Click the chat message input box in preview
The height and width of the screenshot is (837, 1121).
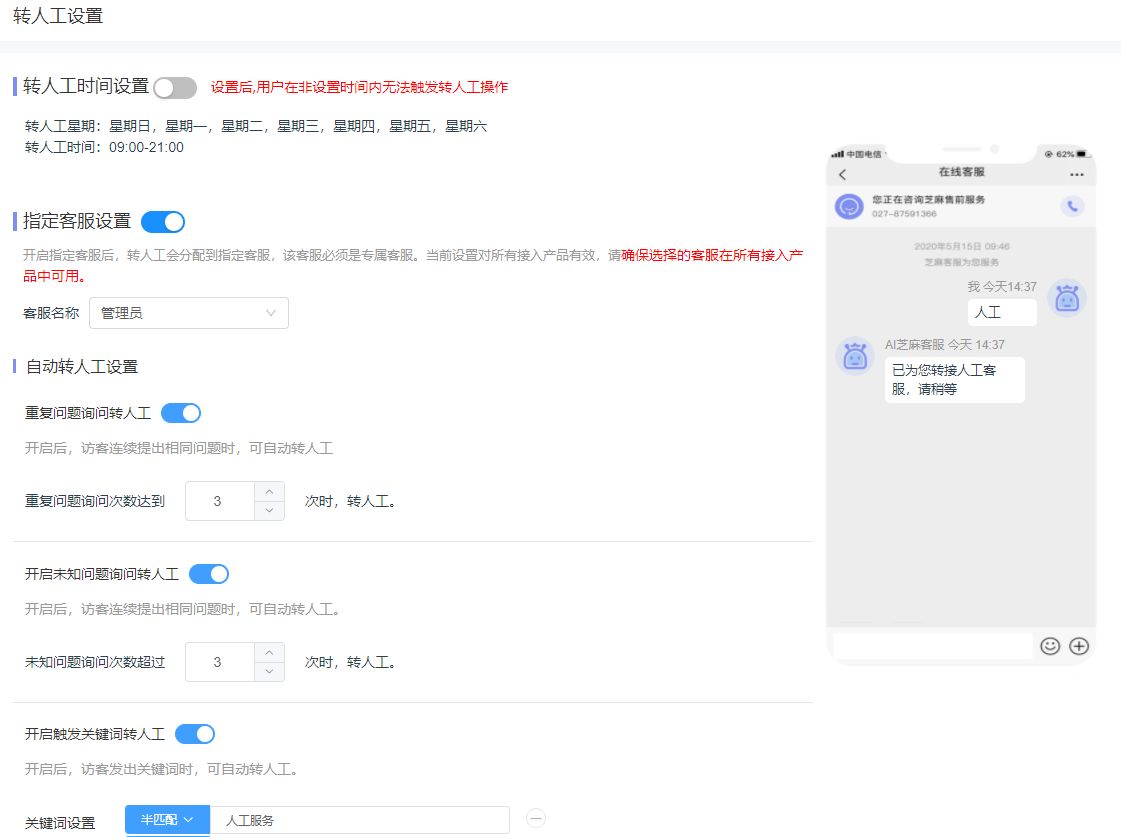pos(933,646)
